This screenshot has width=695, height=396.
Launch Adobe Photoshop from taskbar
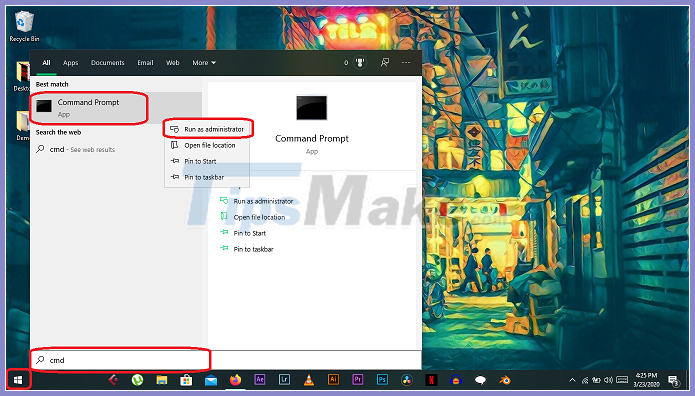coord(382,380)
